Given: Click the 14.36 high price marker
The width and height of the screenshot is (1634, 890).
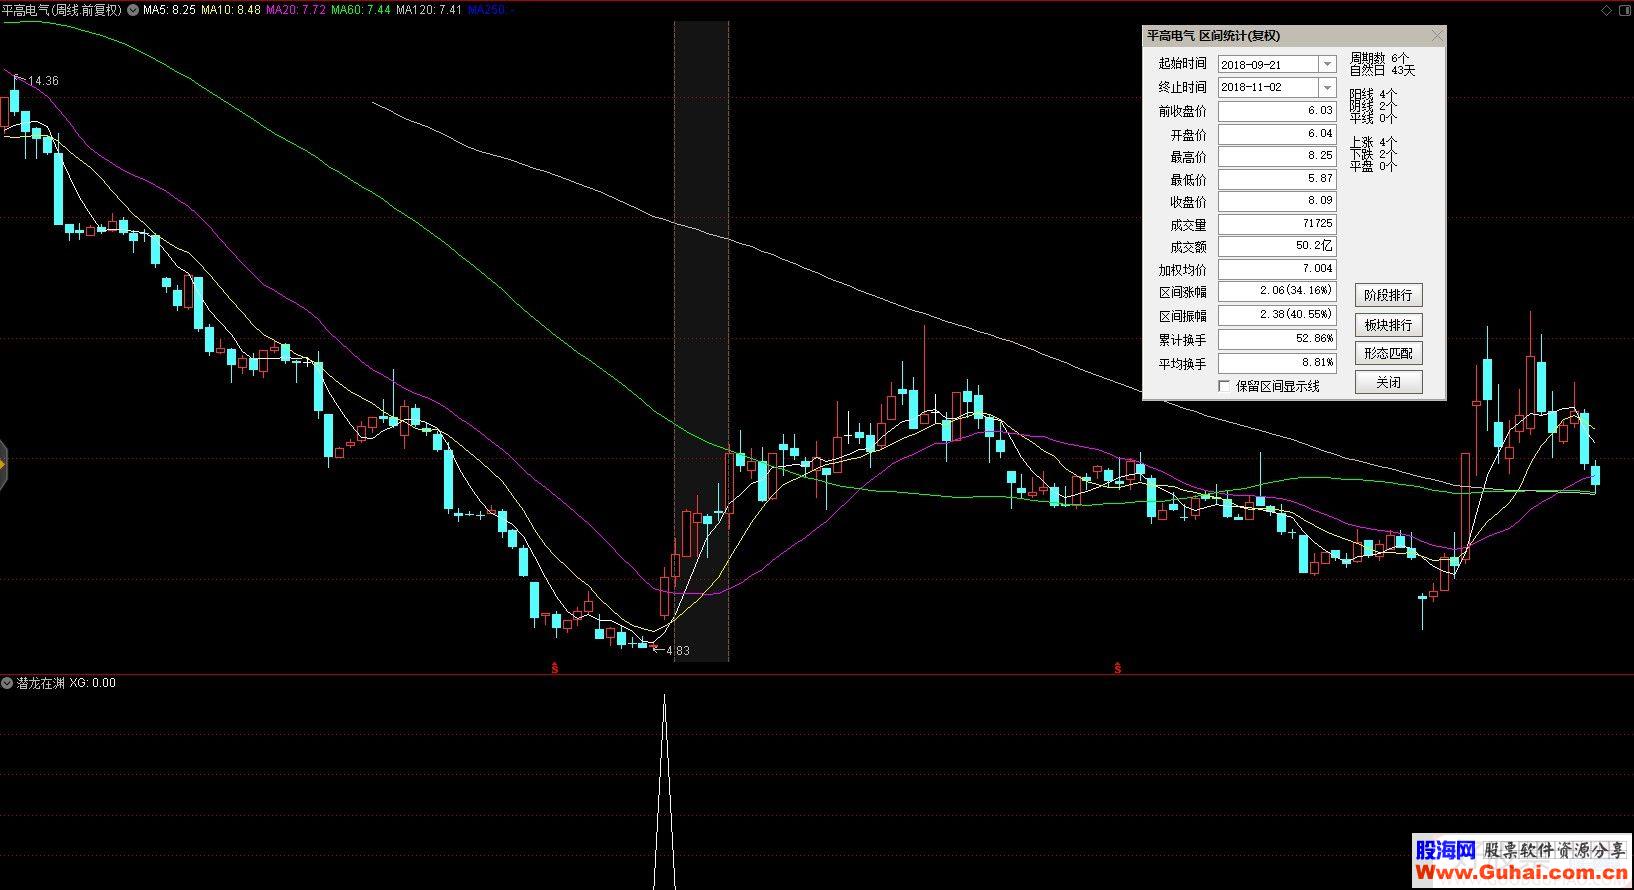Looking at the screenshot, I should [43, 81].
